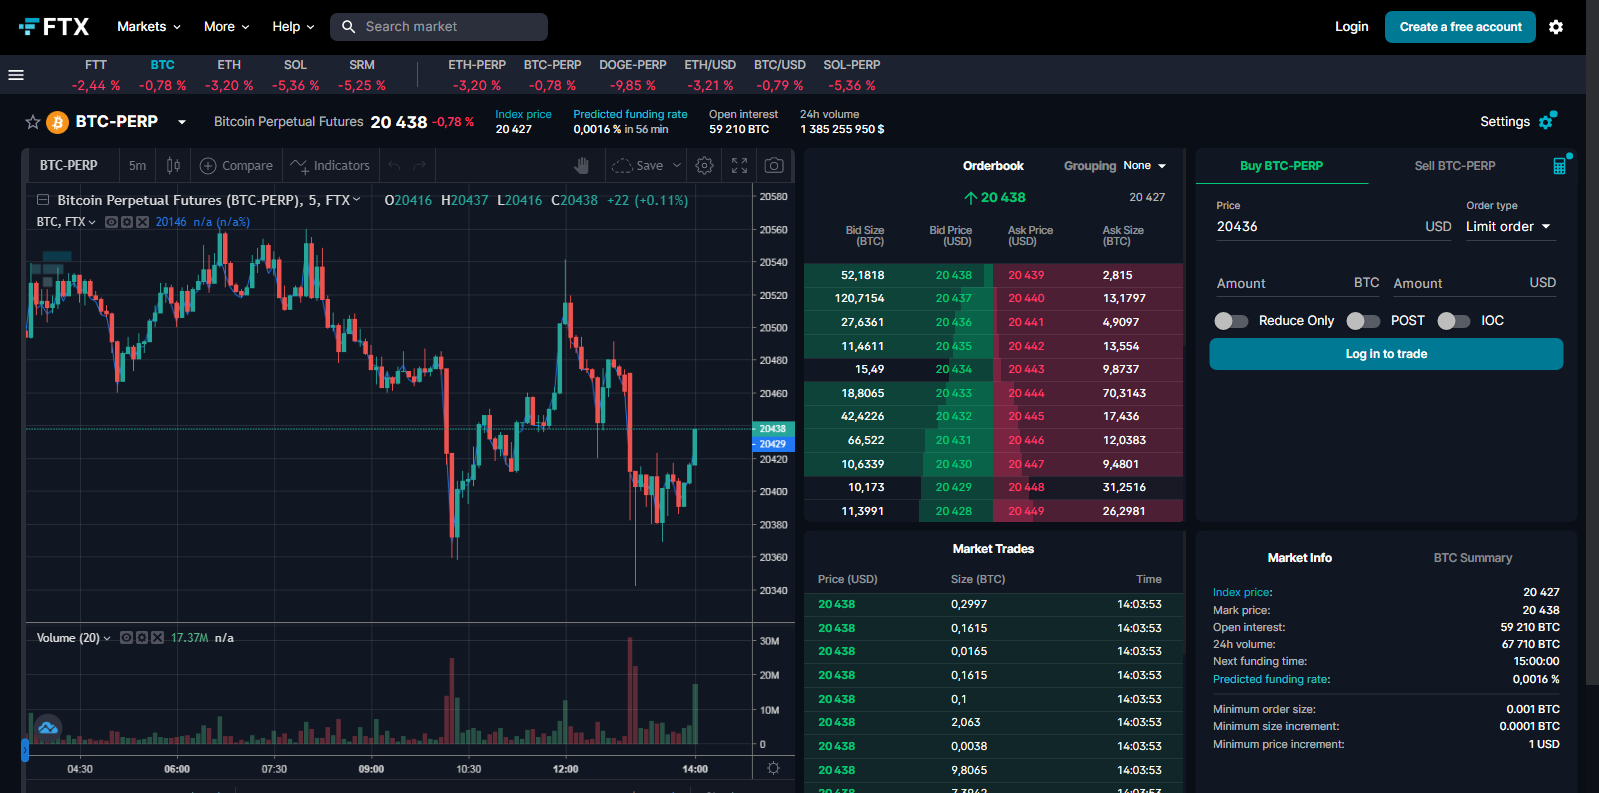This screenshot has width=1599, height=793.
Task: Hide the BTC, FTX indicator with eye icon
Action: pyautogui.click(x=112, y=222)
